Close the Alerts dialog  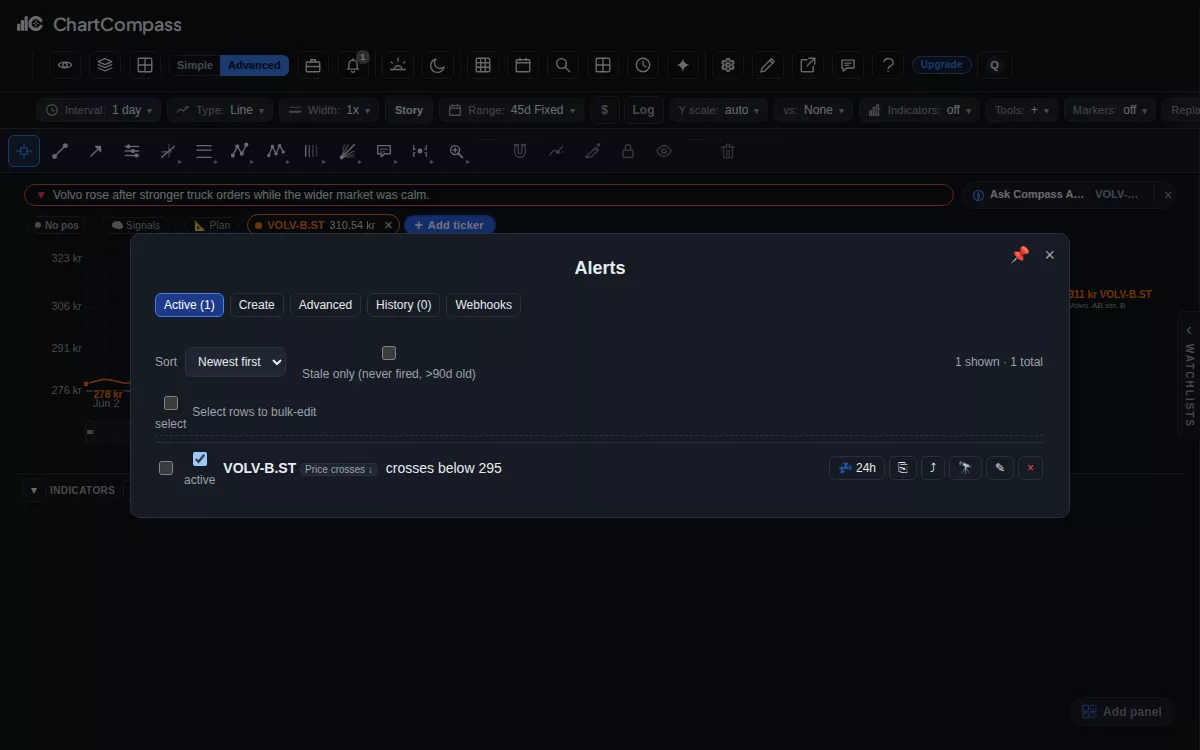(x=1050, y=255)
